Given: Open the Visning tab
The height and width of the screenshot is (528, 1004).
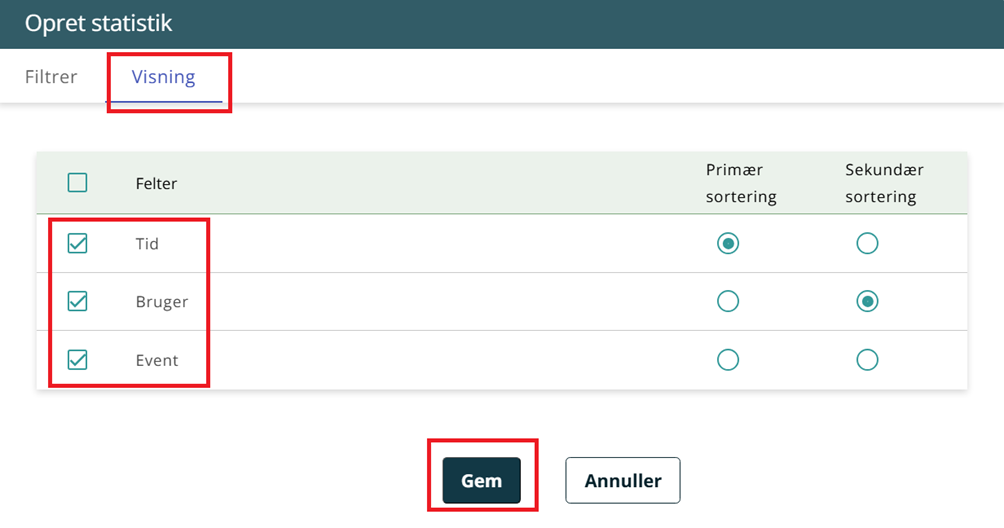Looking at the screenshot, I should click(164, 77).
